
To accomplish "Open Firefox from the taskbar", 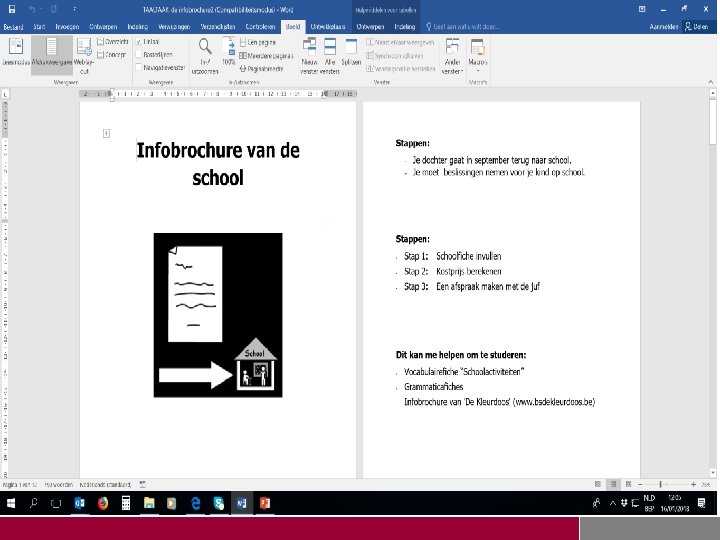I will click(103, 503).
